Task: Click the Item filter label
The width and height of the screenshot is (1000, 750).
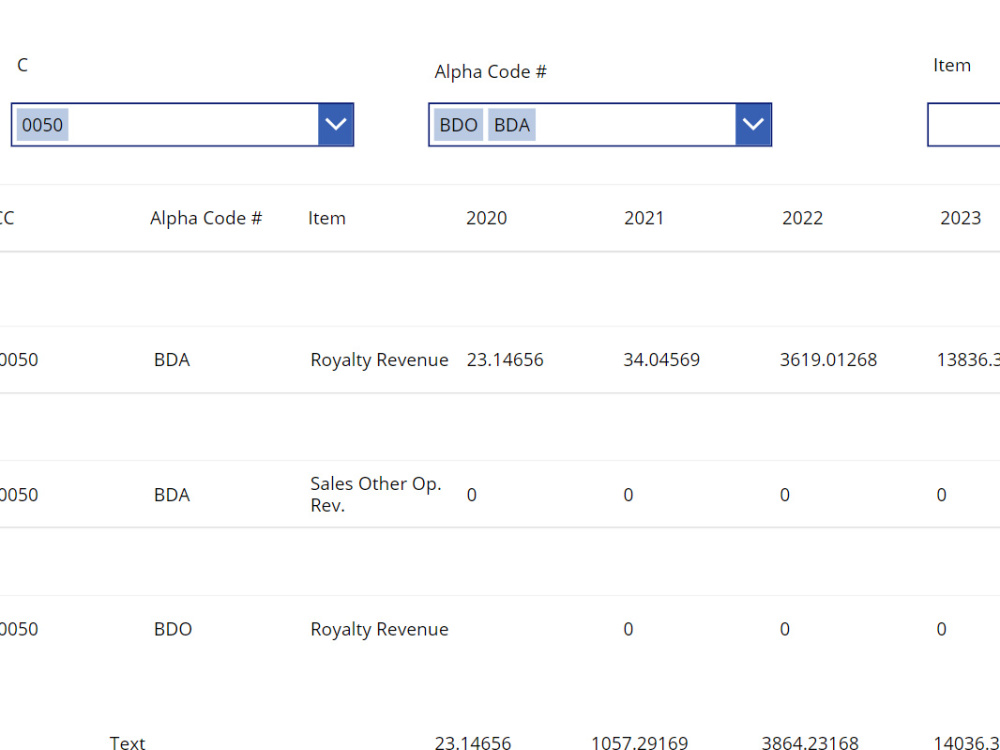Action: (x=952, y=65)
